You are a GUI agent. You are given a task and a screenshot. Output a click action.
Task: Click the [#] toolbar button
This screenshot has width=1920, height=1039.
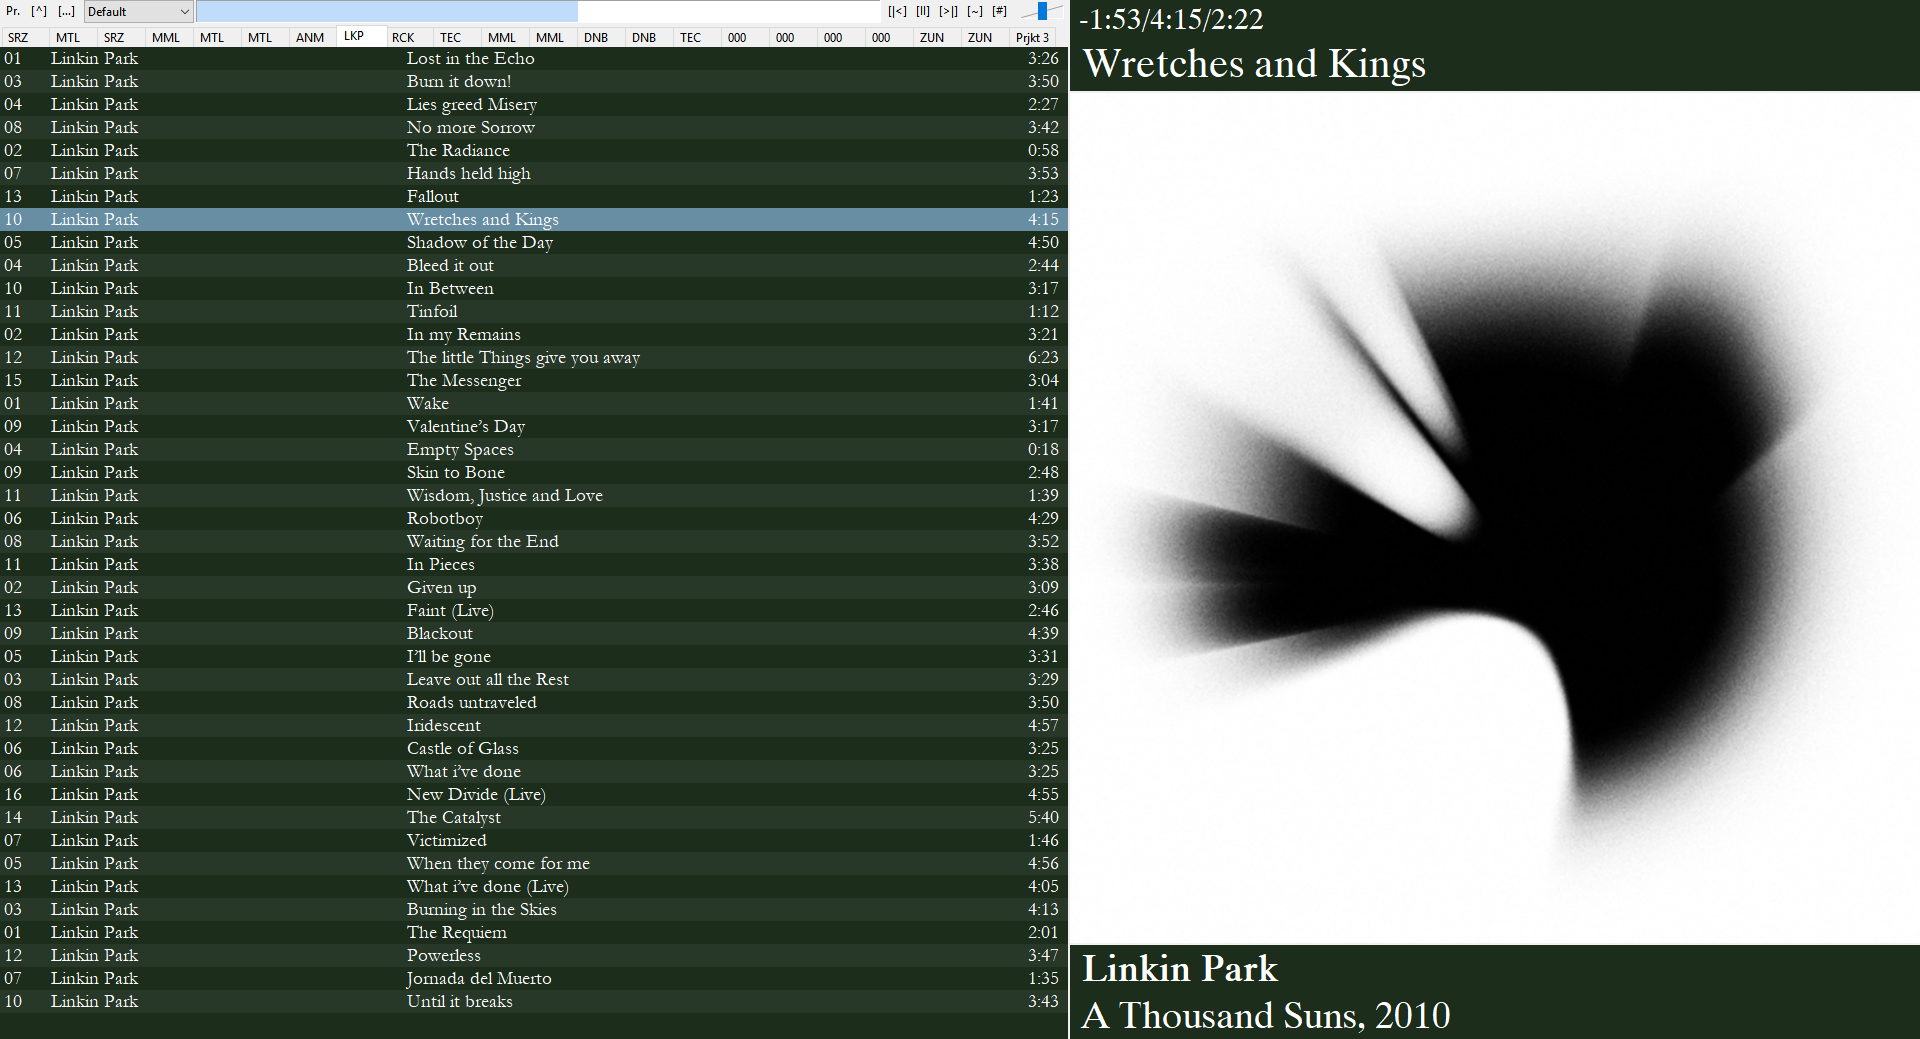[x=999, y=11]
